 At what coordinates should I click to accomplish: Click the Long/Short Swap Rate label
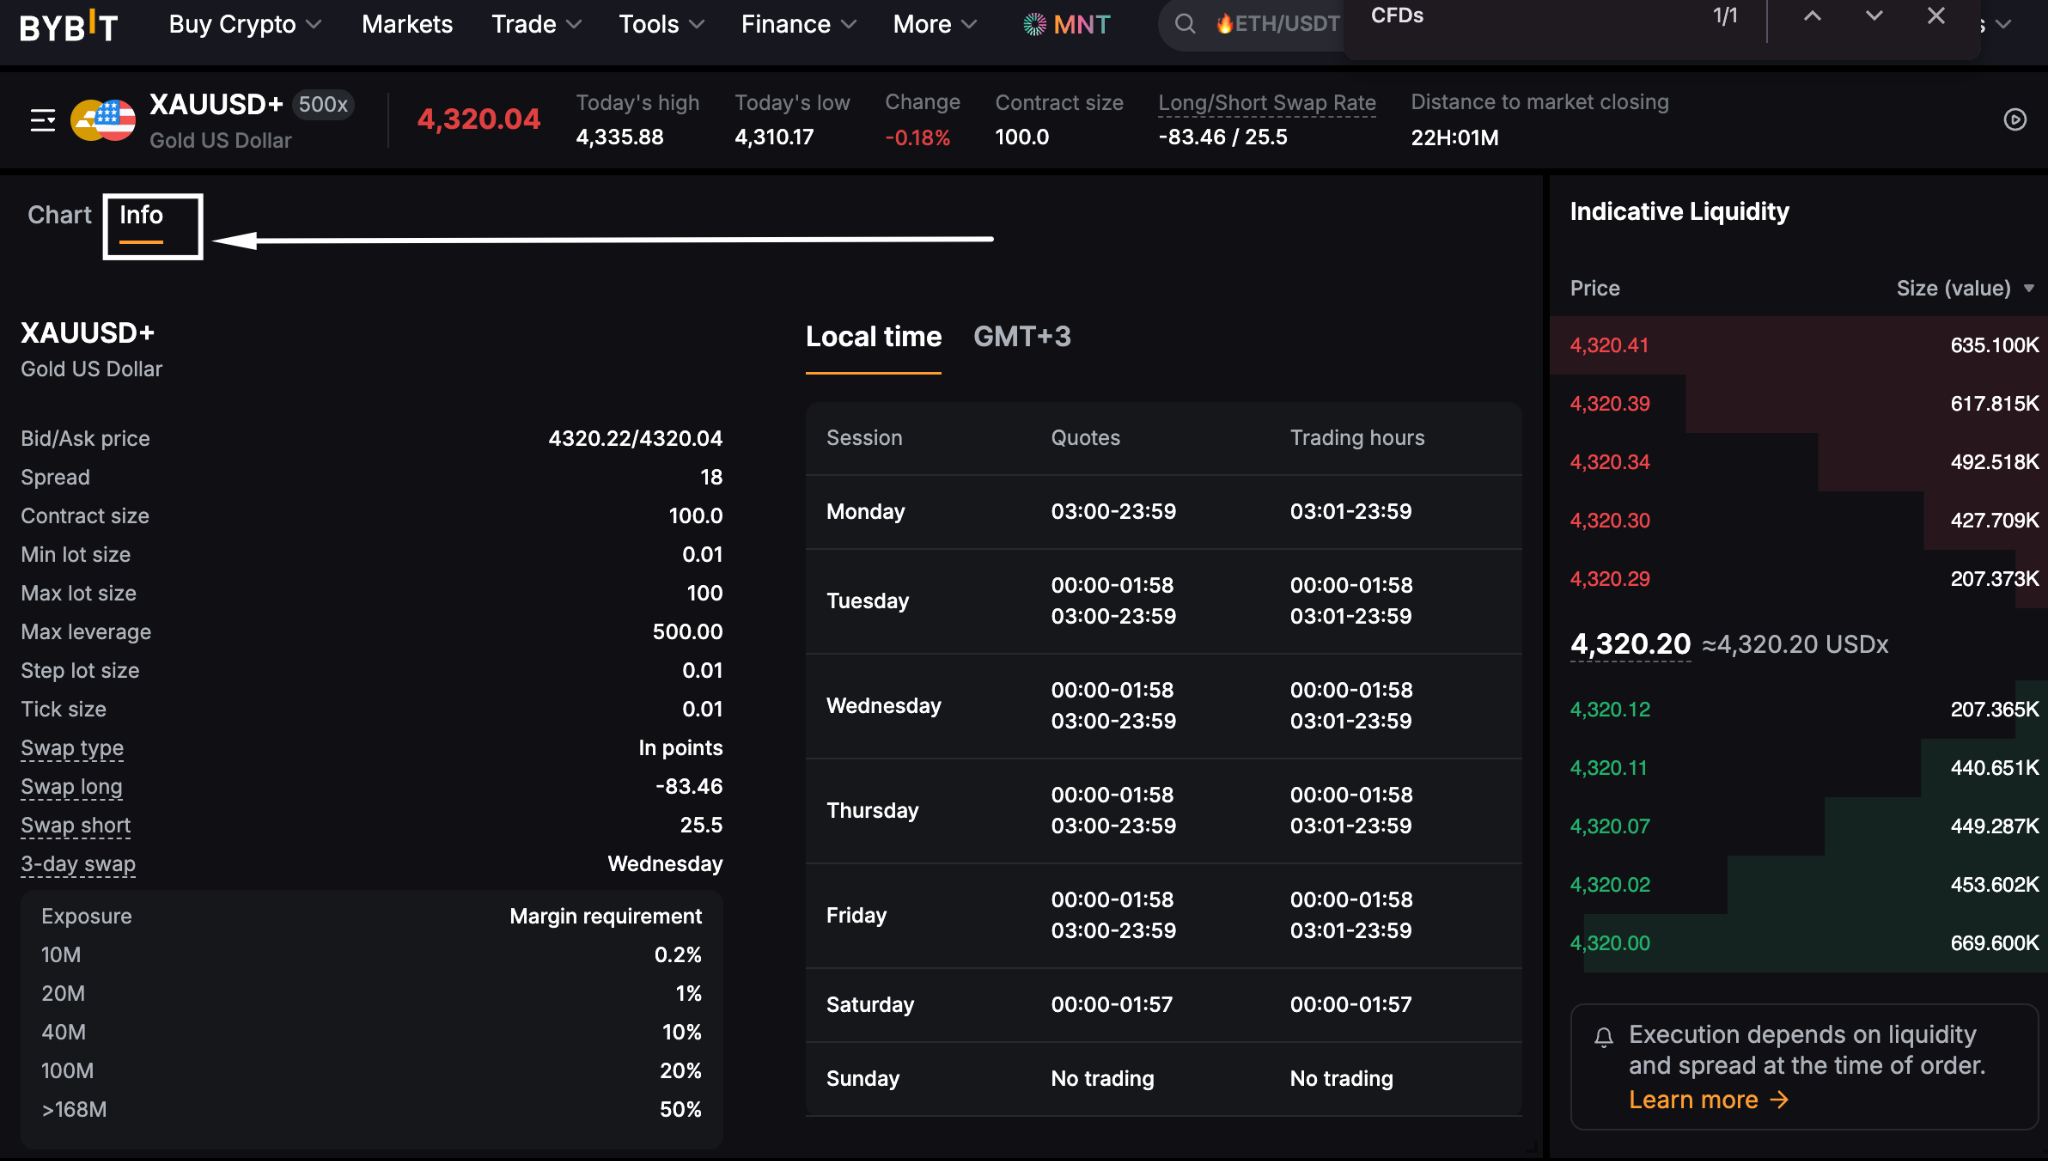point(1267,103)
